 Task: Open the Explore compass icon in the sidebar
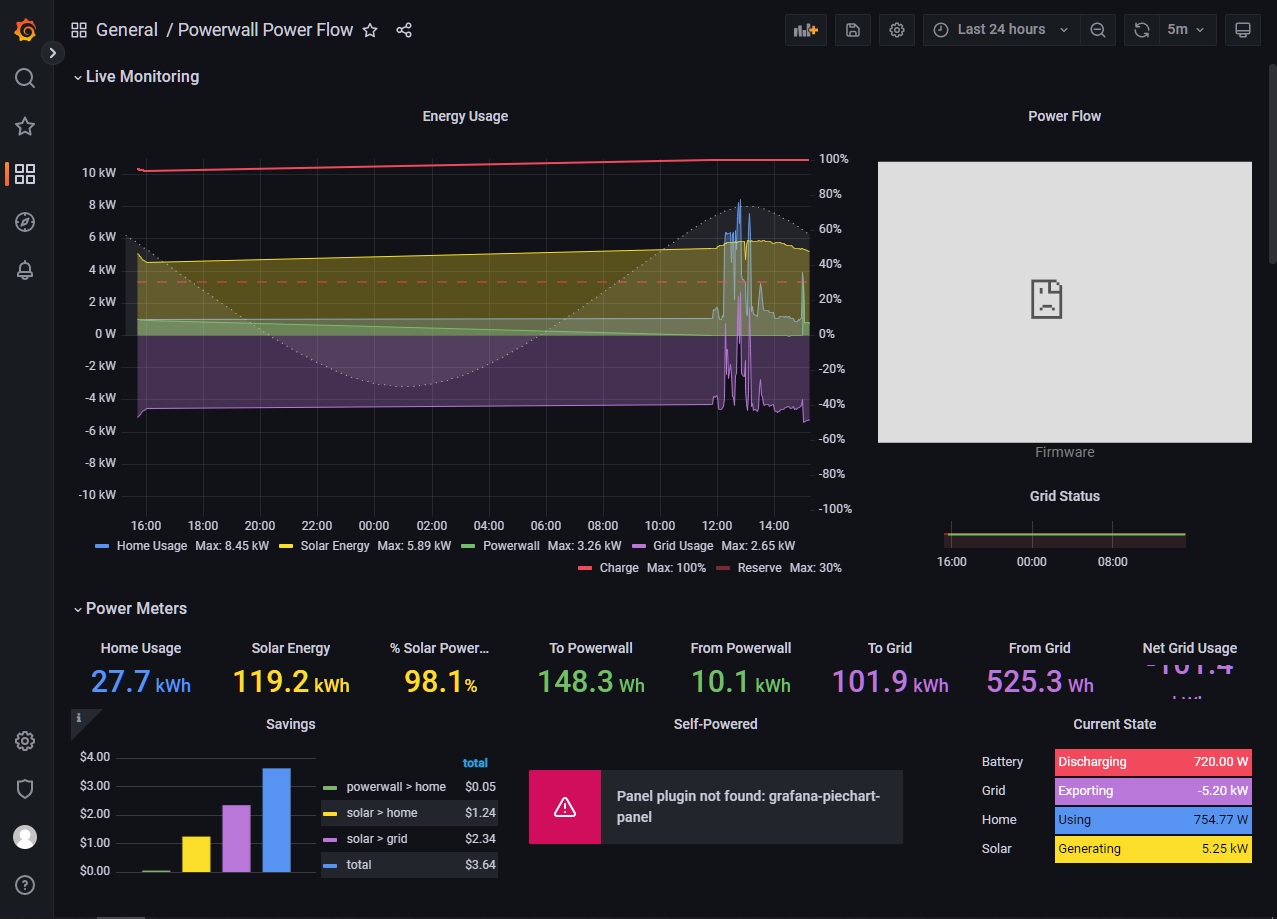[x=24, y=222]
